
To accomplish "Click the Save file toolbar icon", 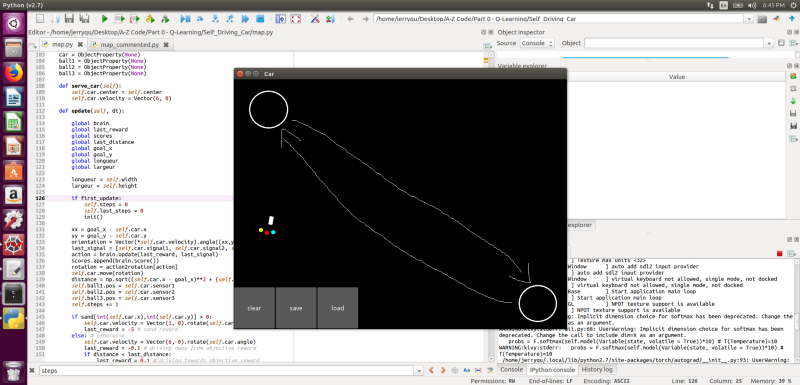I will tap(70, 19).
